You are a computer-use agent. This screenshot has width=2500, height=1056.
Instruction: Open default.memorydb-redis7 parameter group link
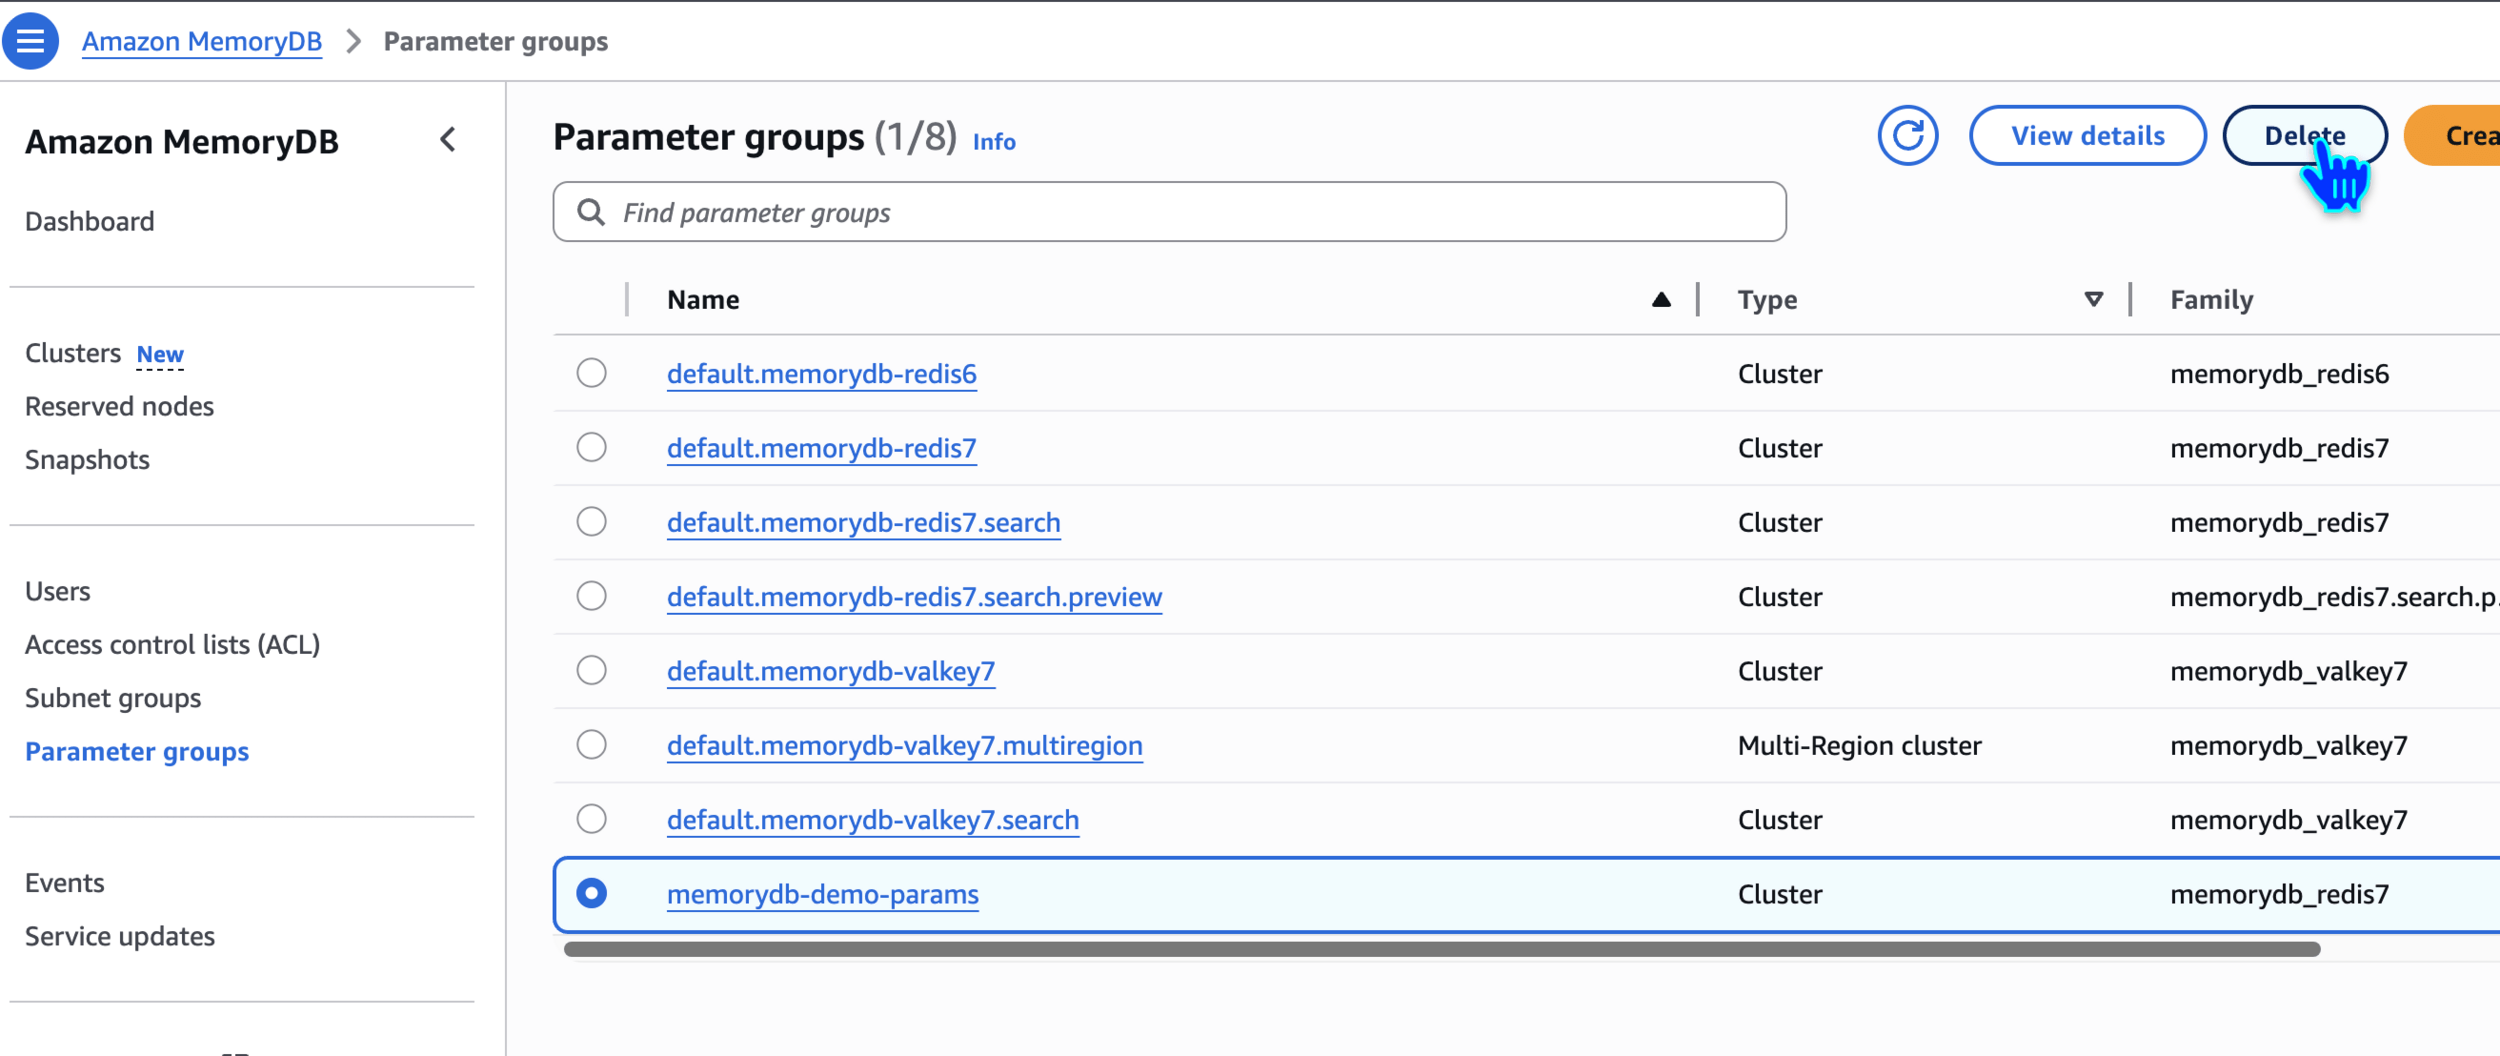(822, 448)
